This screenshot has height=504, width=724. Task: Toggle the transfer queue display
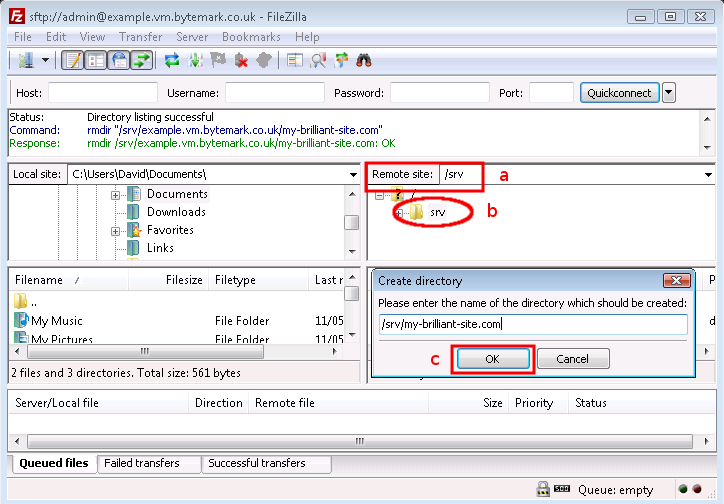[141, 60]
